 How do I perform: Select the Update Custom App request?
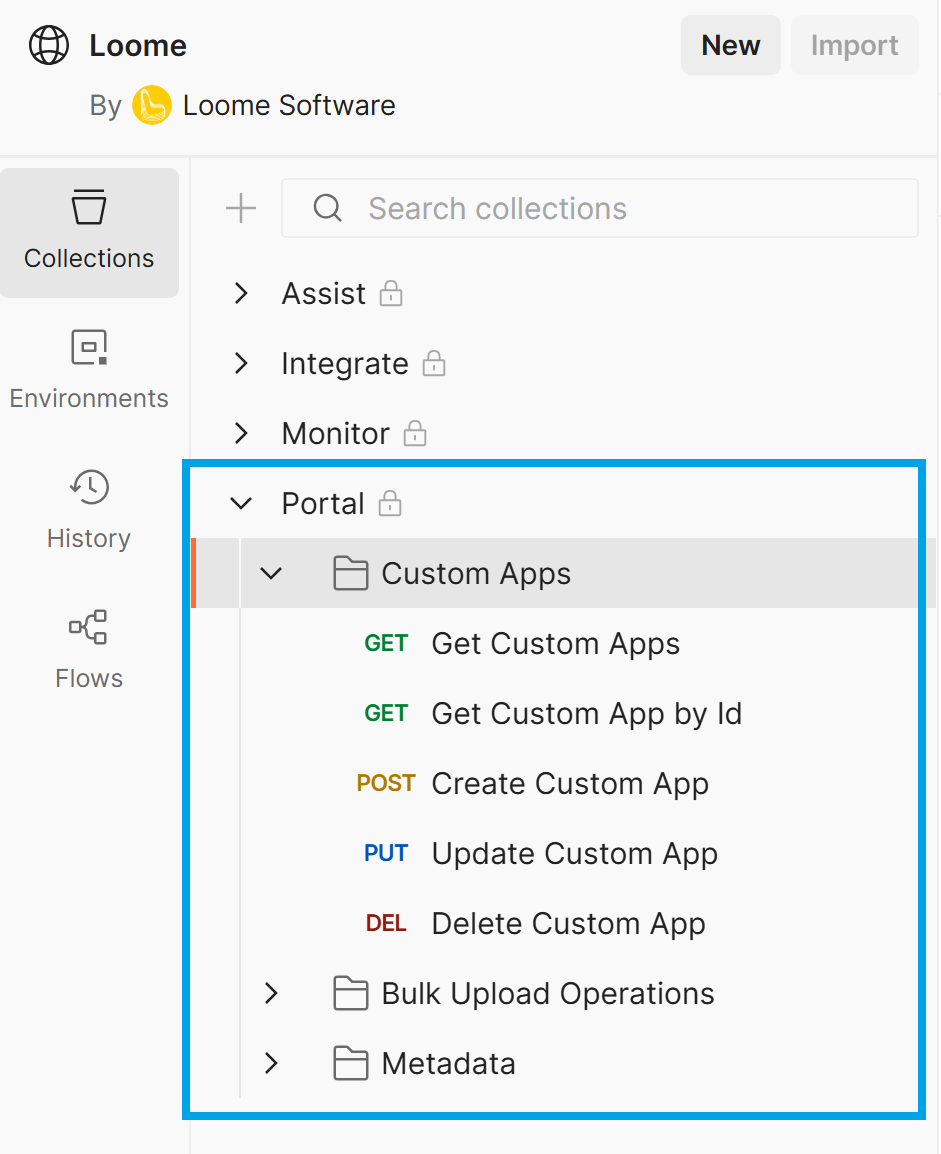coord(574,853)
